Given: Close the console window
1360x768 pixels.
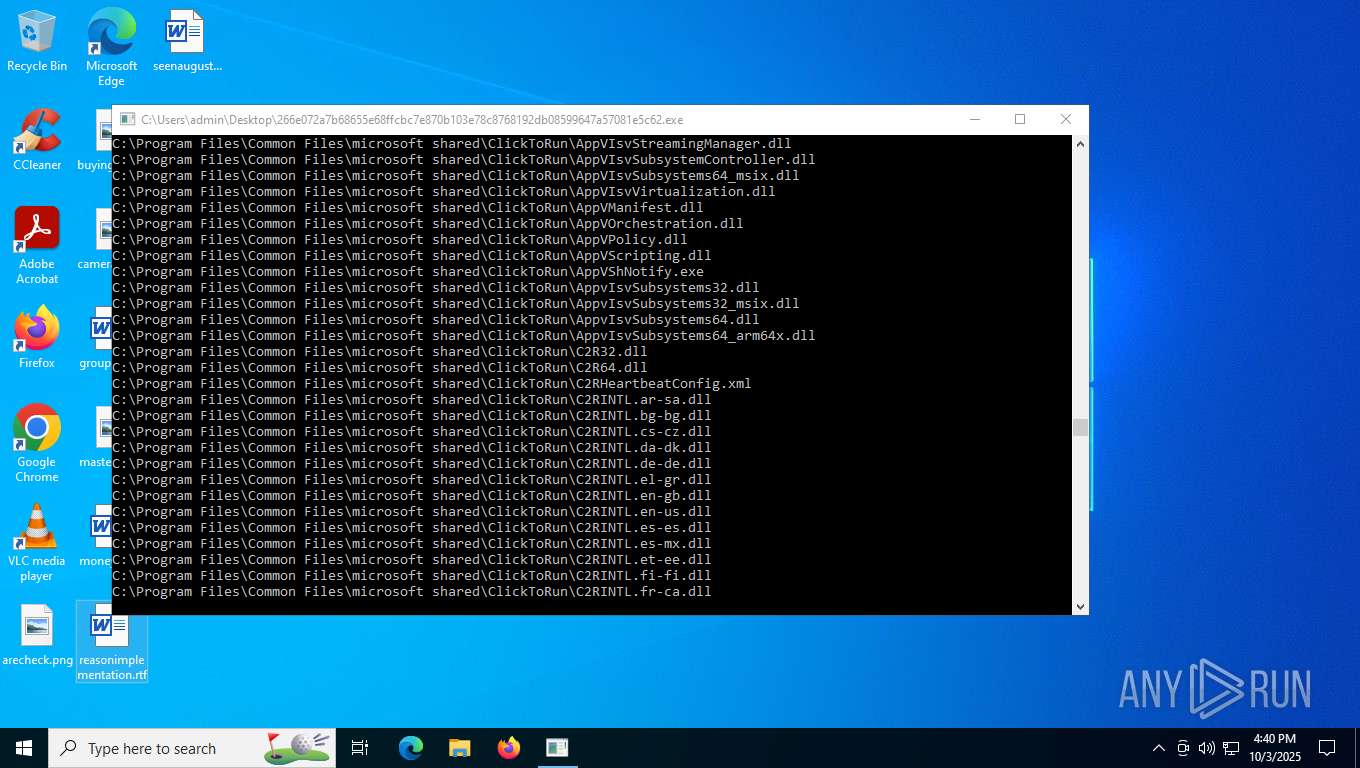Looking at the screenshot, I should tap(1066, 119).
